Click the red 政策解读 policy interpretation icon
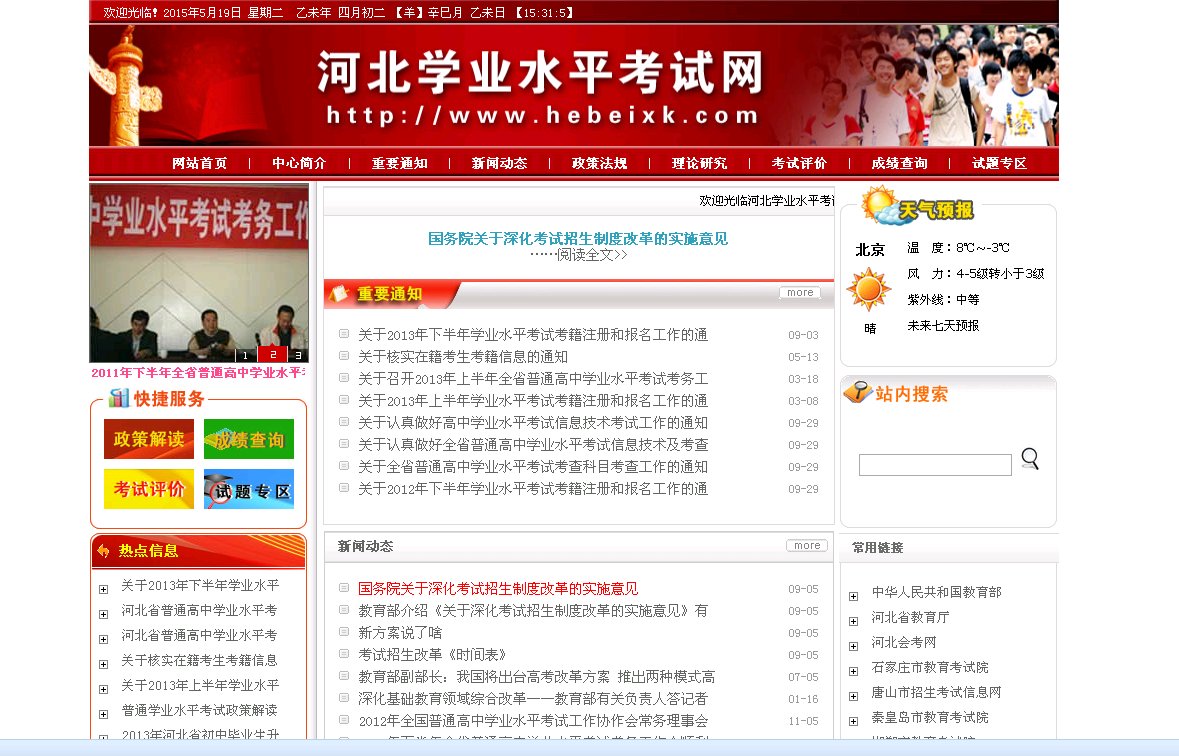This screenshot has height=756, width=1179. (x=148, y=439)
